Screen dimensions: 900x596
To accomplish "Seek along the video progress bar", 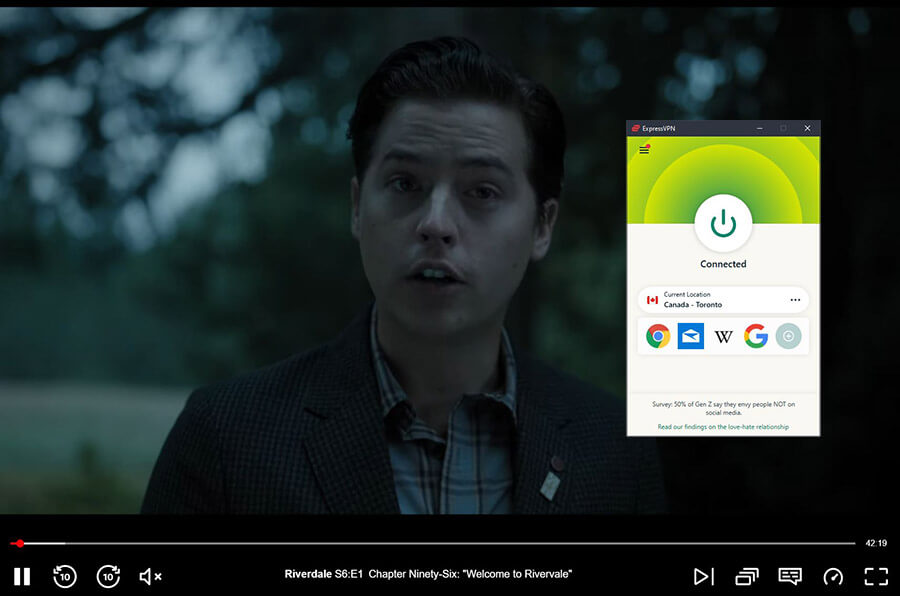I will [433, 543].
